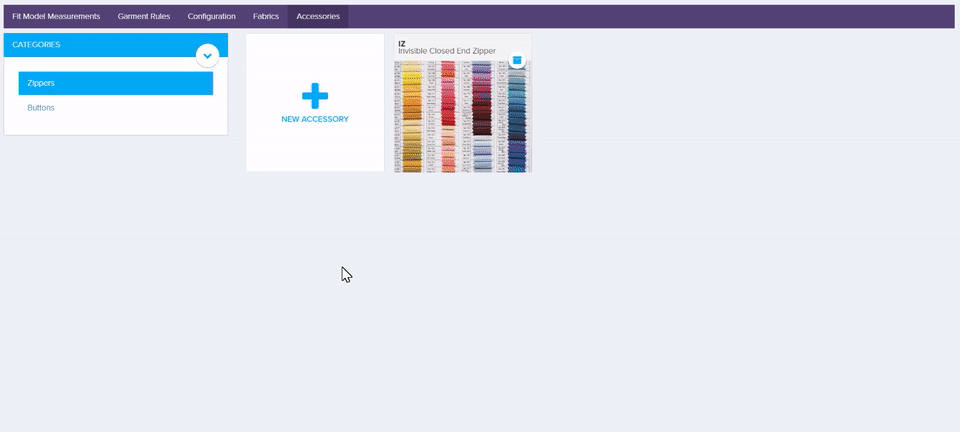Image resolution: width=960 pixels, height=432 pixels.
Task: Switch to the Garment Rules tab
Action: tap(144, 17)
